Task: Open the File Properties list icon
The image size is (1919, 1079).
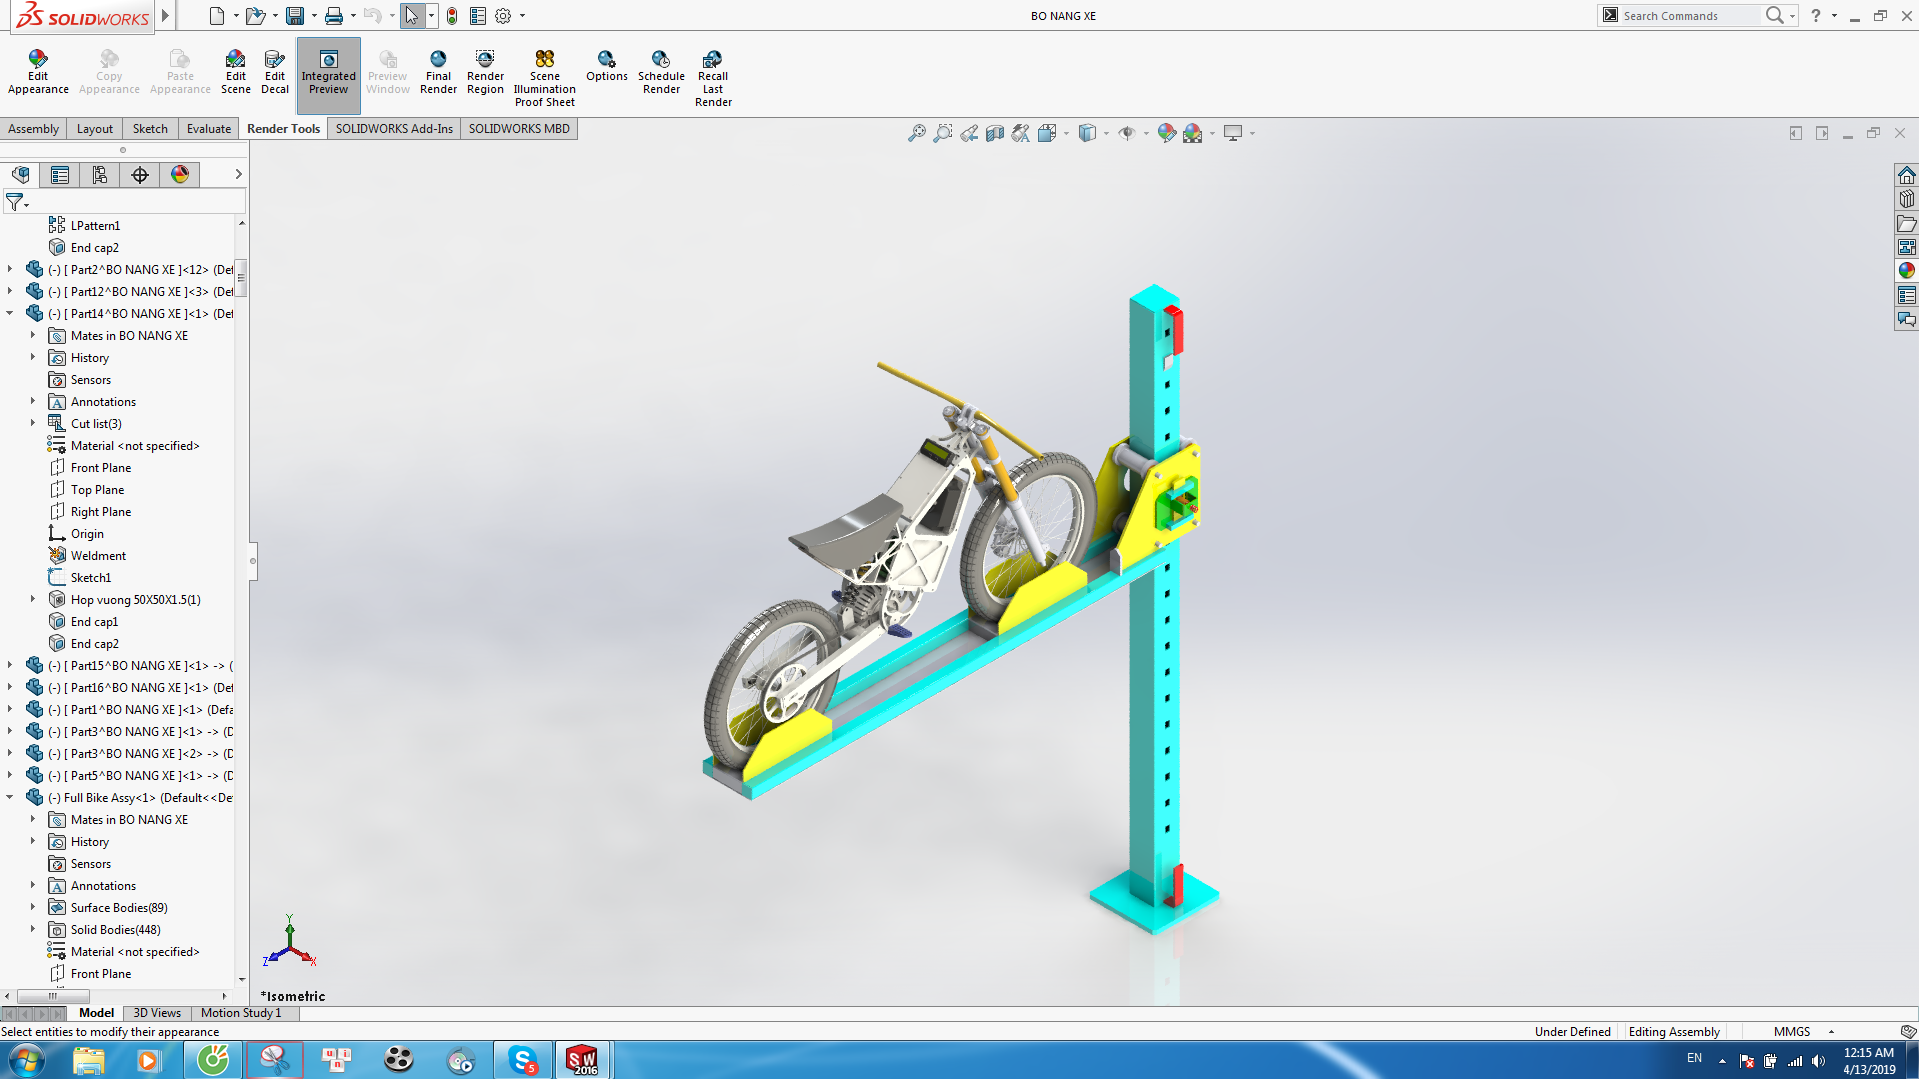Action: click(478, 16)
